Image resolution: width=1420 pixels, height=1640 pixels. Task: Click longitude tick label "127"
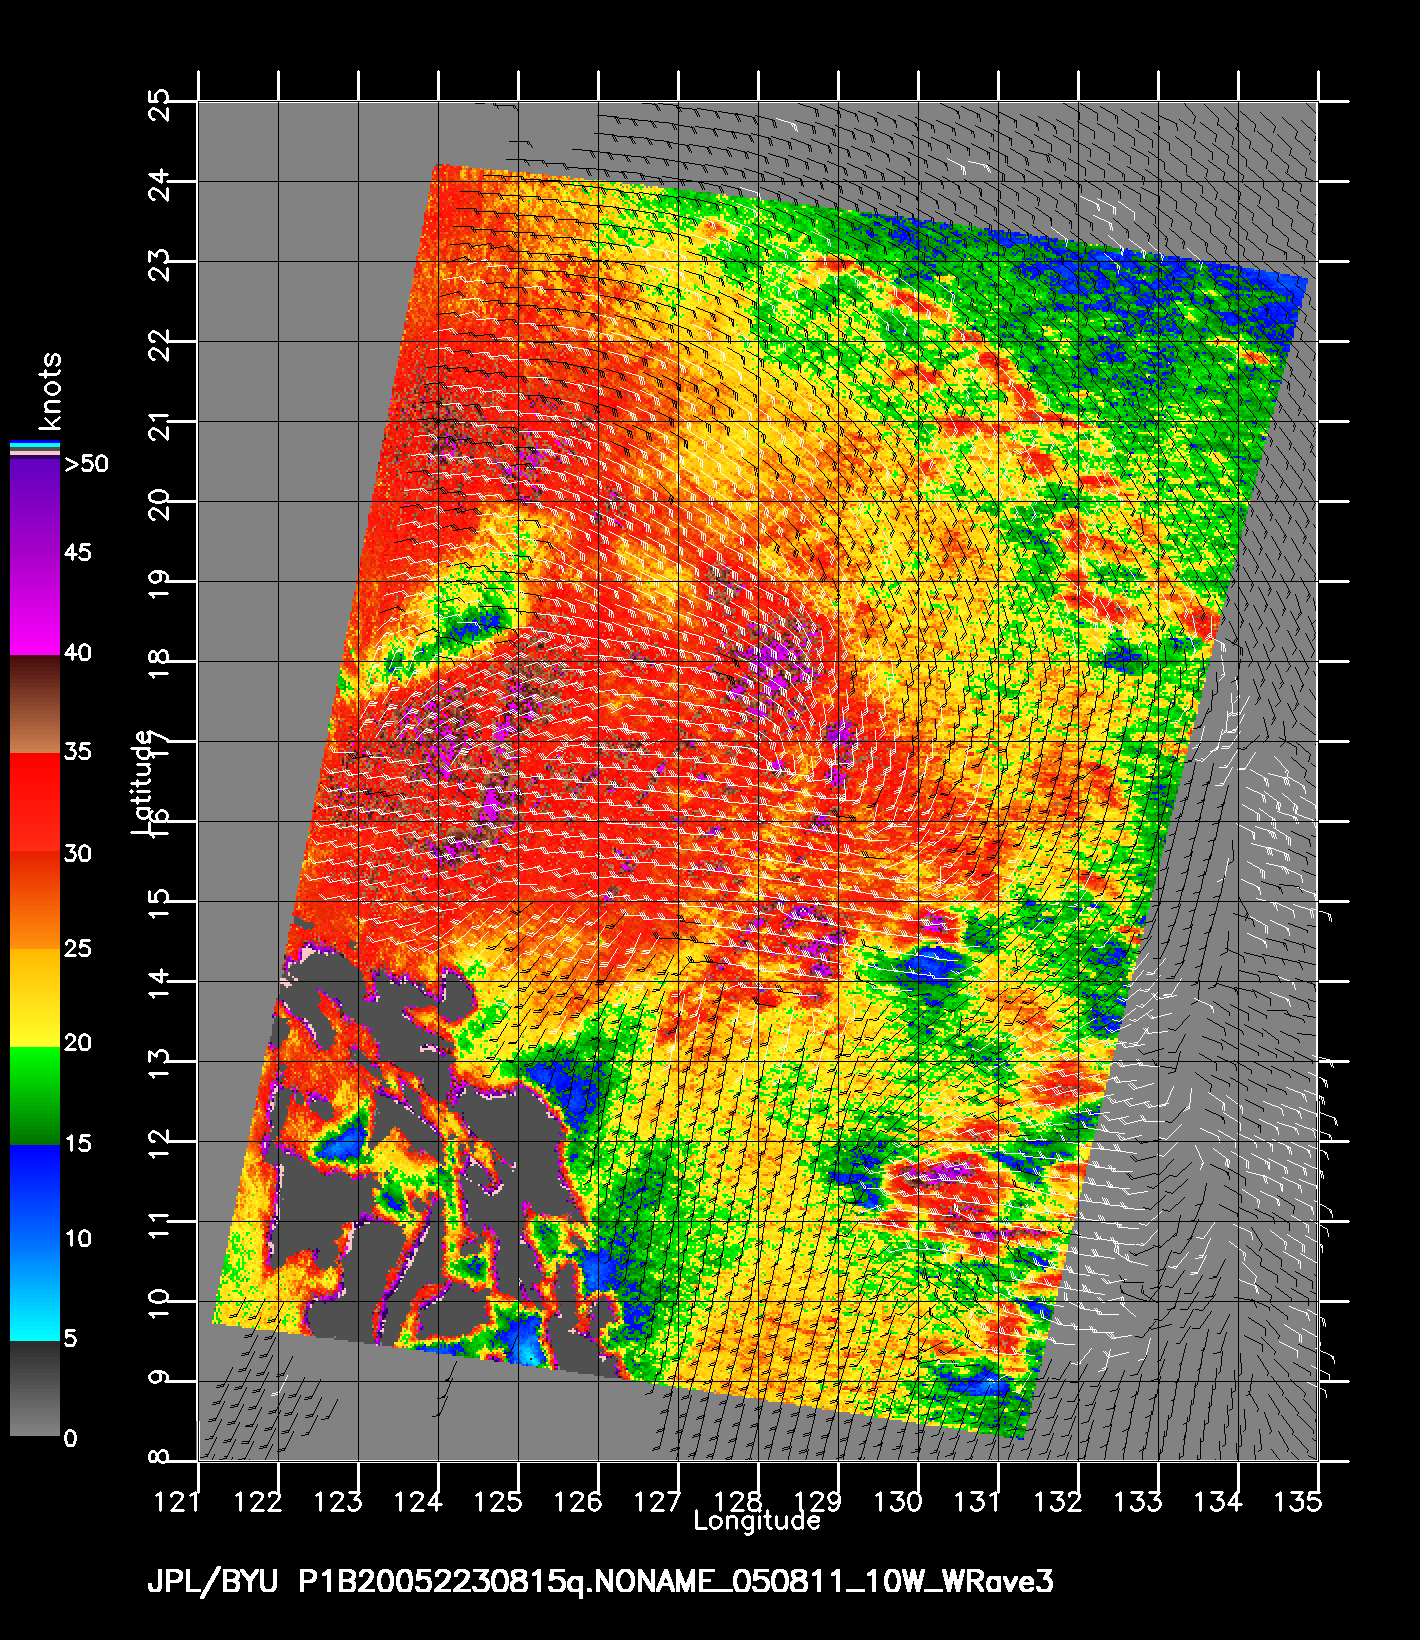click(658, 1501)
